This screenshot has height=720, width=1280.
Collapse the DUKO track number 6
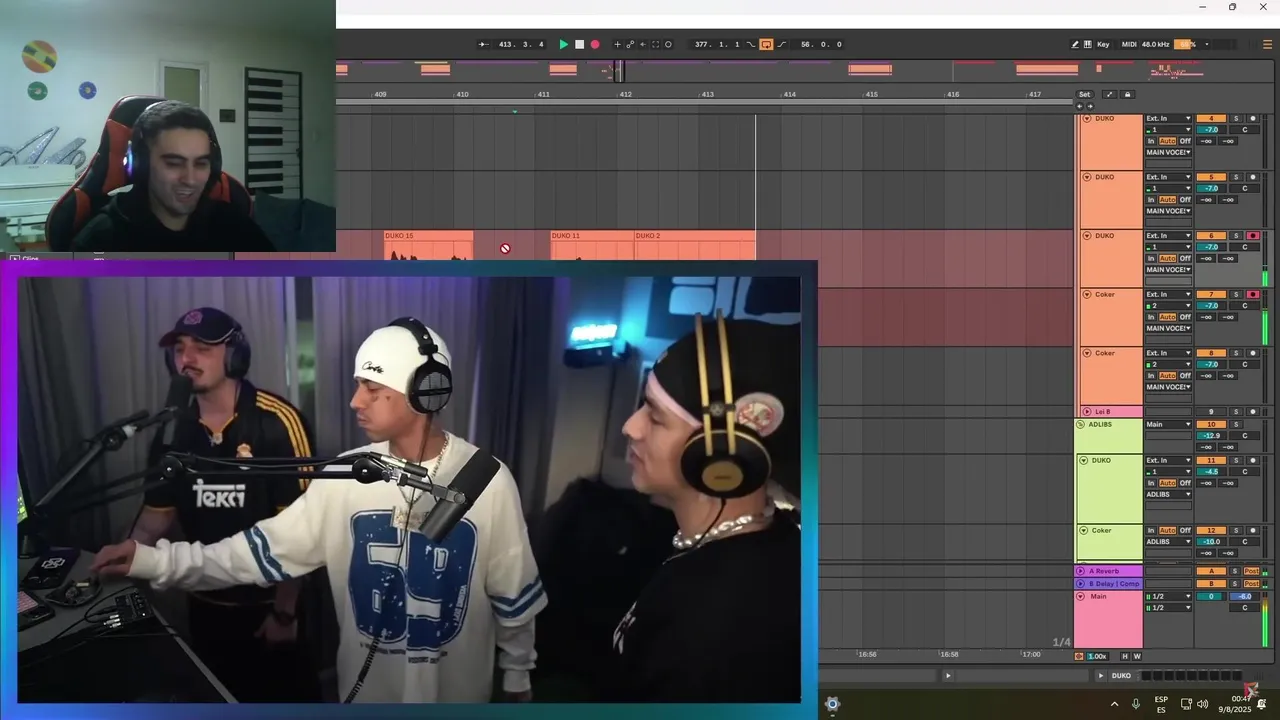(1087, 236)
